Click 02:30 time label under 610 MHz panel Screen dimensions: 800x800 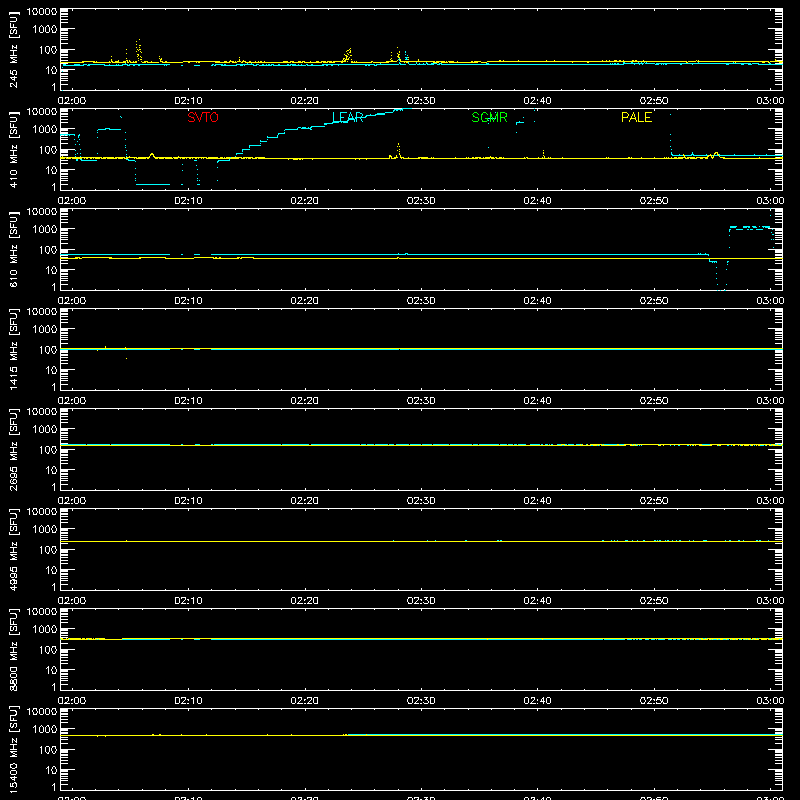pos(421,301)
